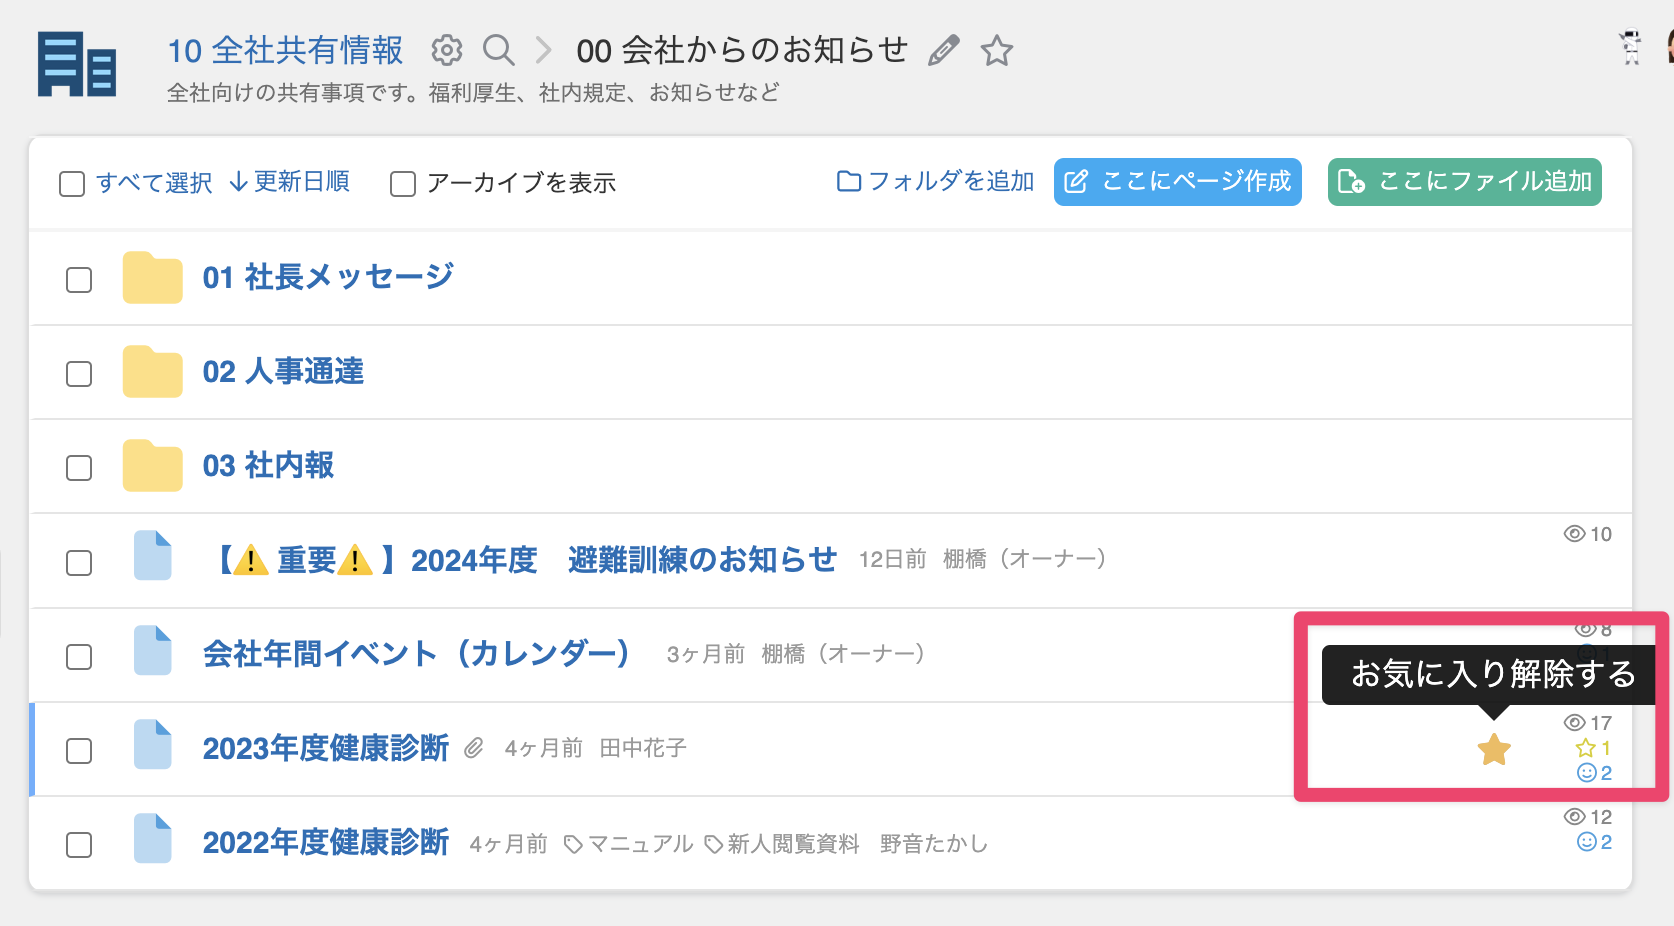This screenshot has width=1674, height=926.
Task: Click the building icon at top left
Action: [x=77, y=65]
